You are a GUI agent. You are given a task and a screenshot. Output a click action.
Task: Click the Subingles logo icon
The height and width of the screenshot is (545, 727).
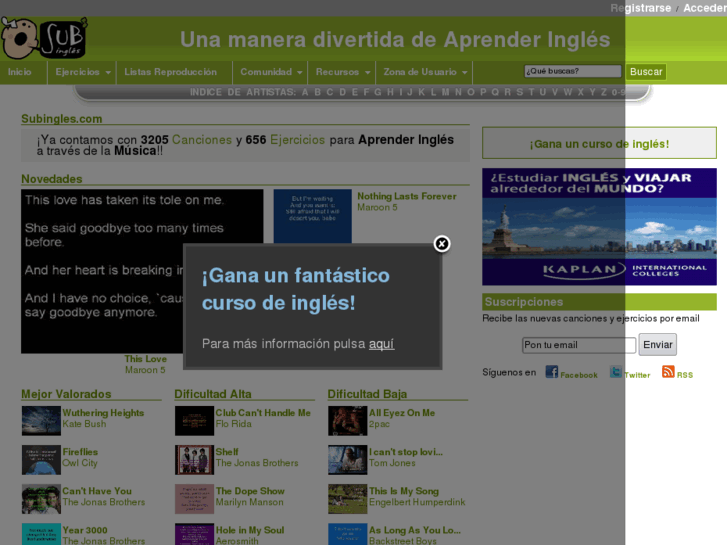pos(44,38)
